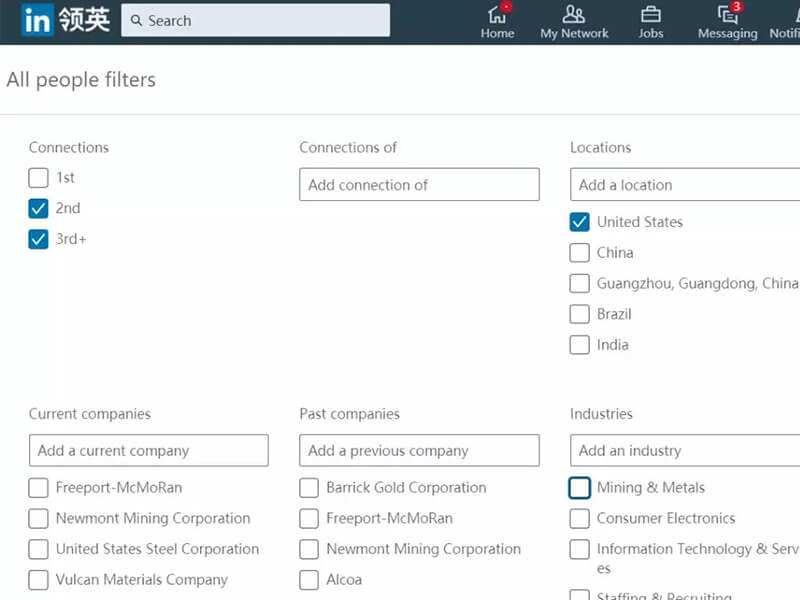The image size is (800, 600).
Task: Click the Add an industry field
Action: click(x=685, y=451)
